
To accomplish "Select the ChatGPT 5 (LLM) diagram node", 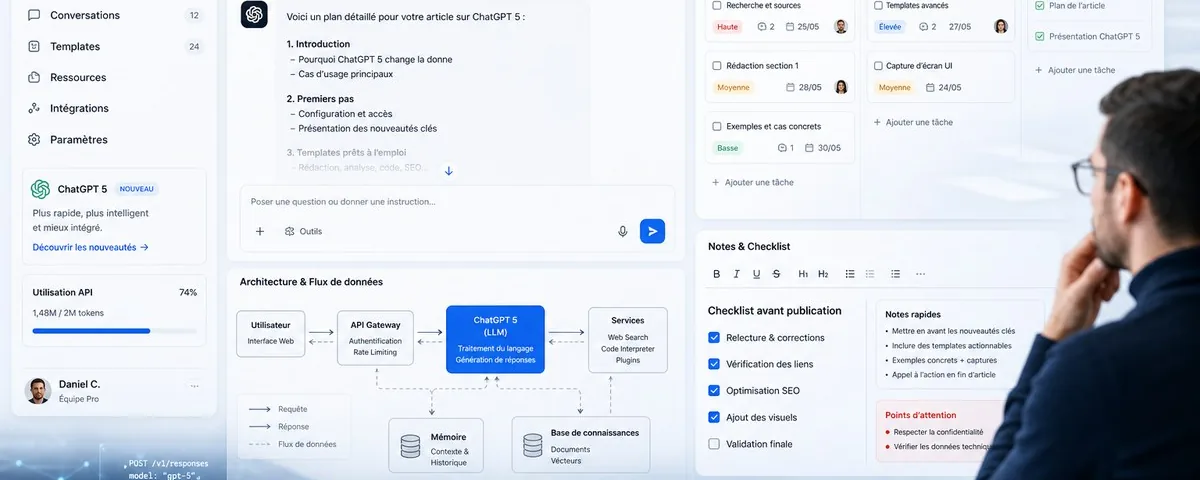I will [495, 340].
